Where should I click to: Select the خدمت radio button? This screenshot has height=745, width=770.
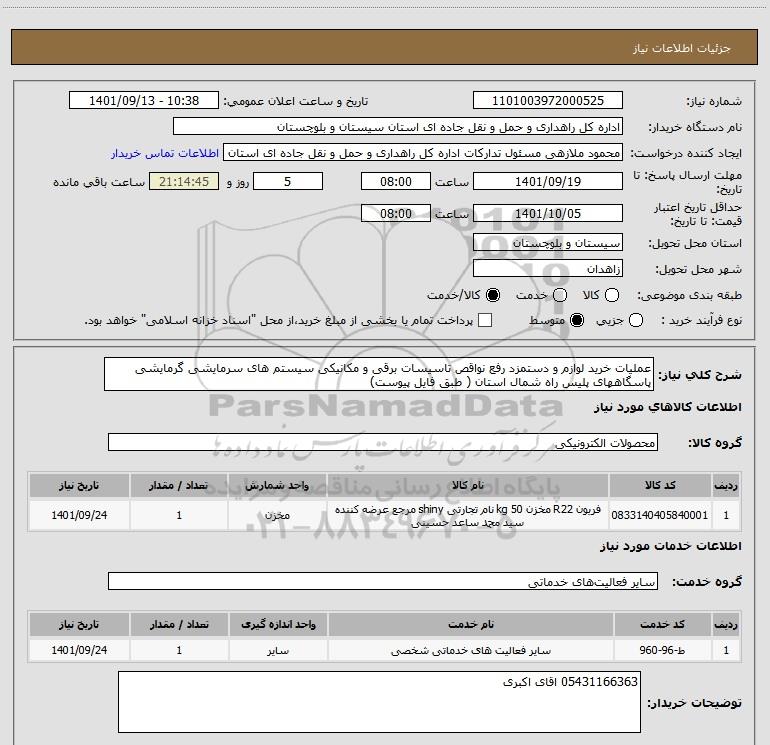pos(560,295)
